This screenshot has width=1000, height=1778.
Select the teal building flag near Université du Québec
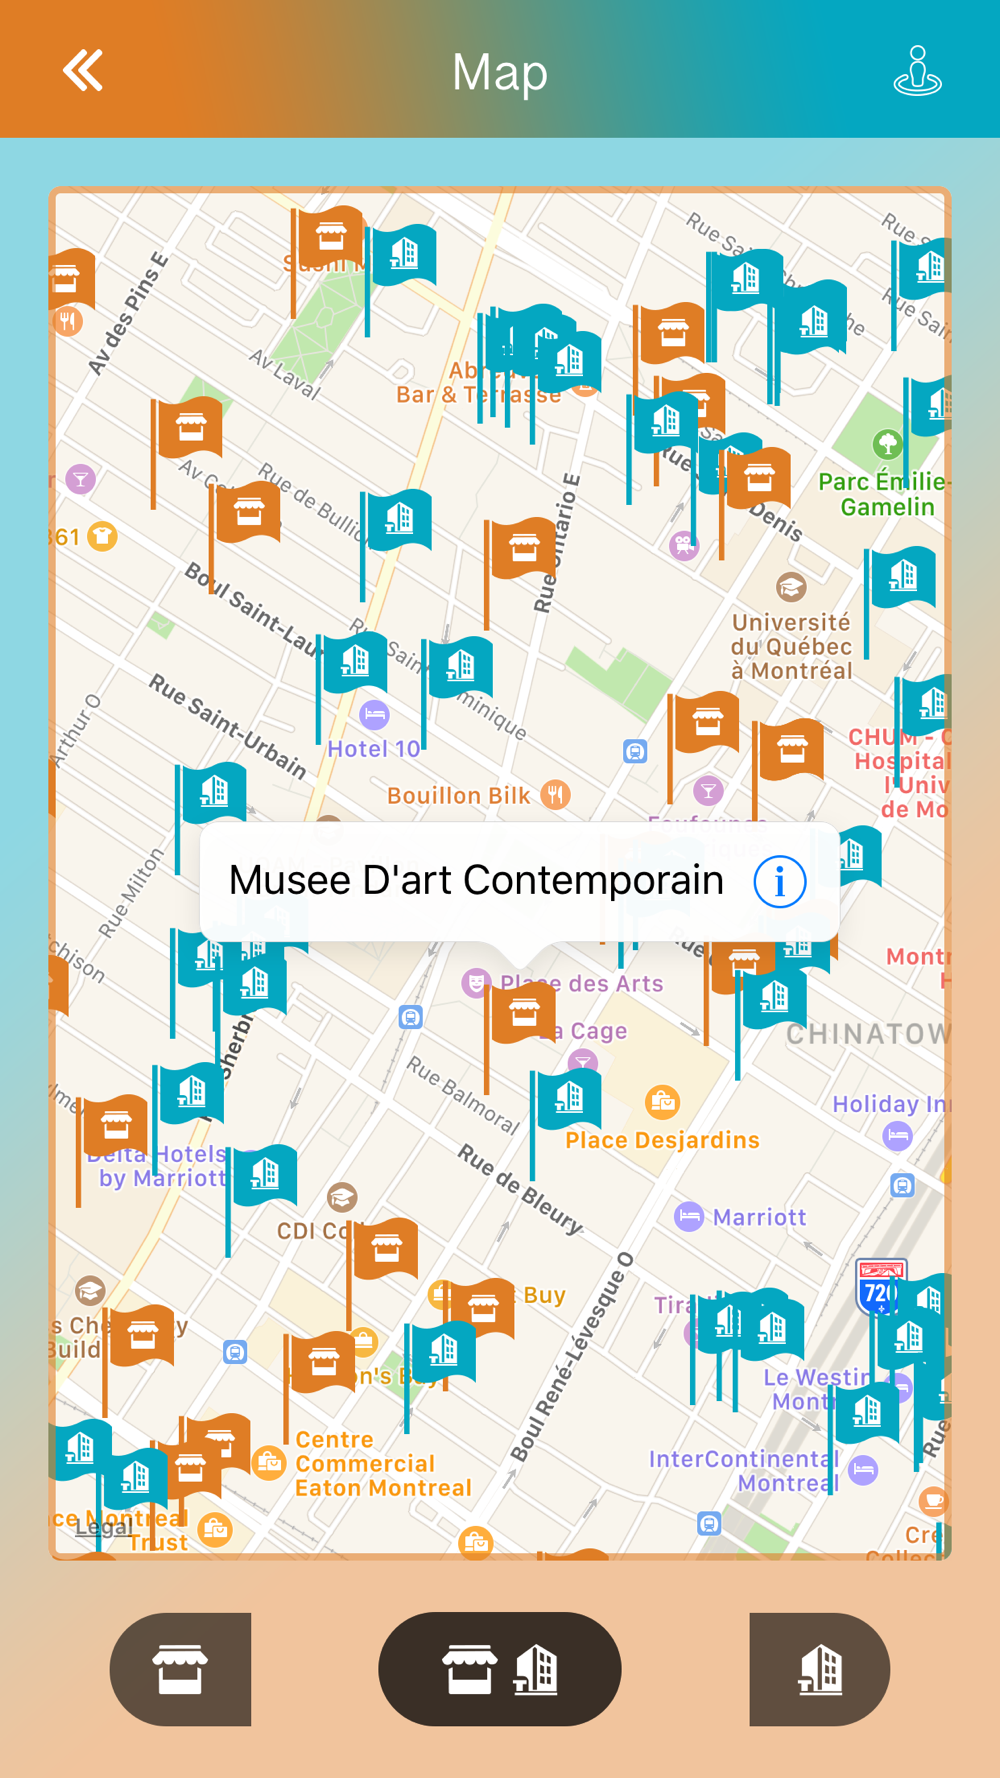pyautogui.click(x=903, y=576)
